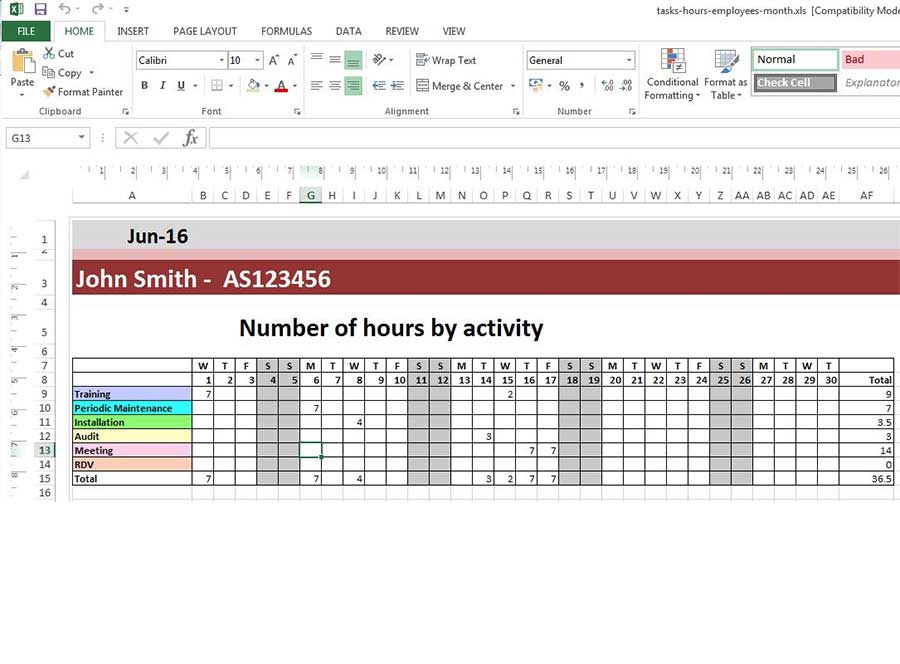Open the Merge & Center dropdown arrow
900x664 pixels.
click(x=514, y=86)
